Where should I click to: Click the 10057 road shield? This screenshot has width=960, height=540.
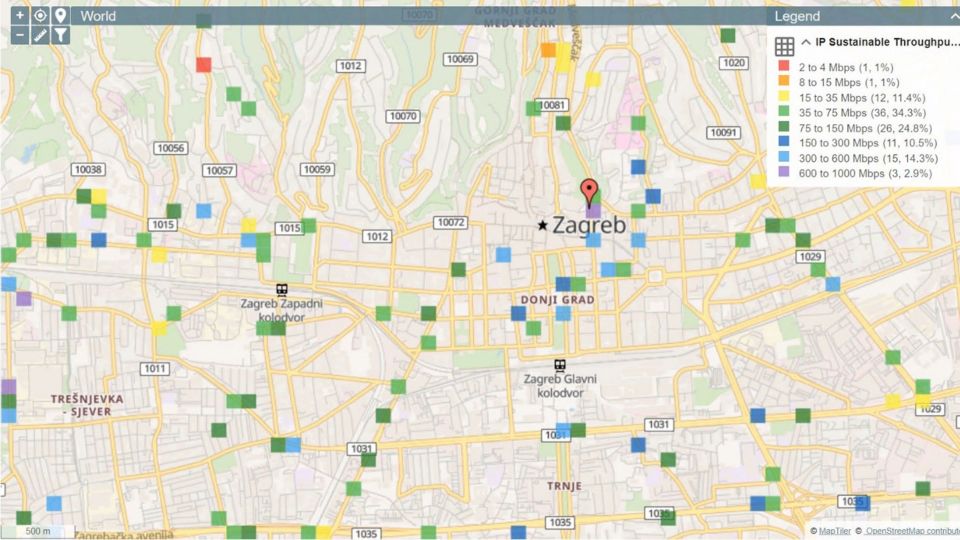[219, 170]
